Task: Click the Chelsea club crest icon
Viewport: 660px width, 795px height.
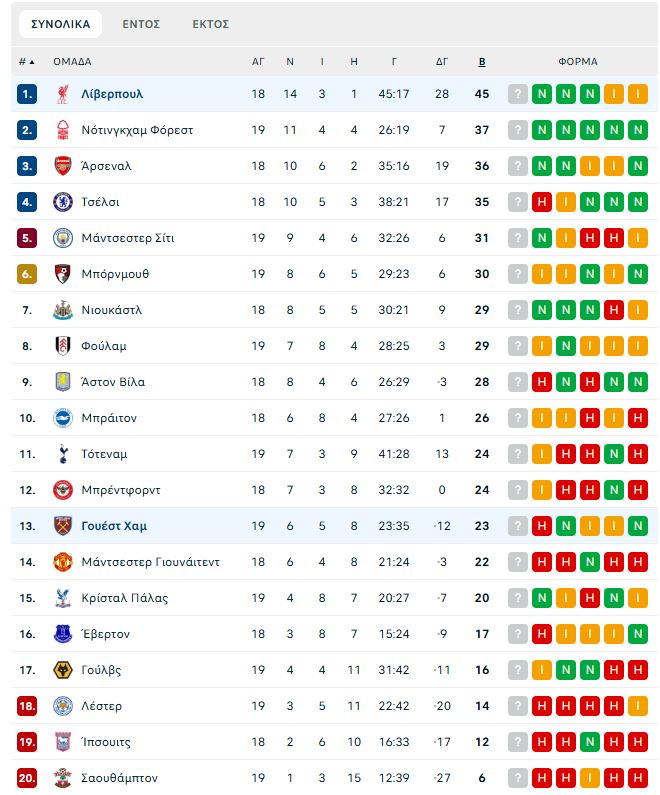Action: tap(63, 202)
